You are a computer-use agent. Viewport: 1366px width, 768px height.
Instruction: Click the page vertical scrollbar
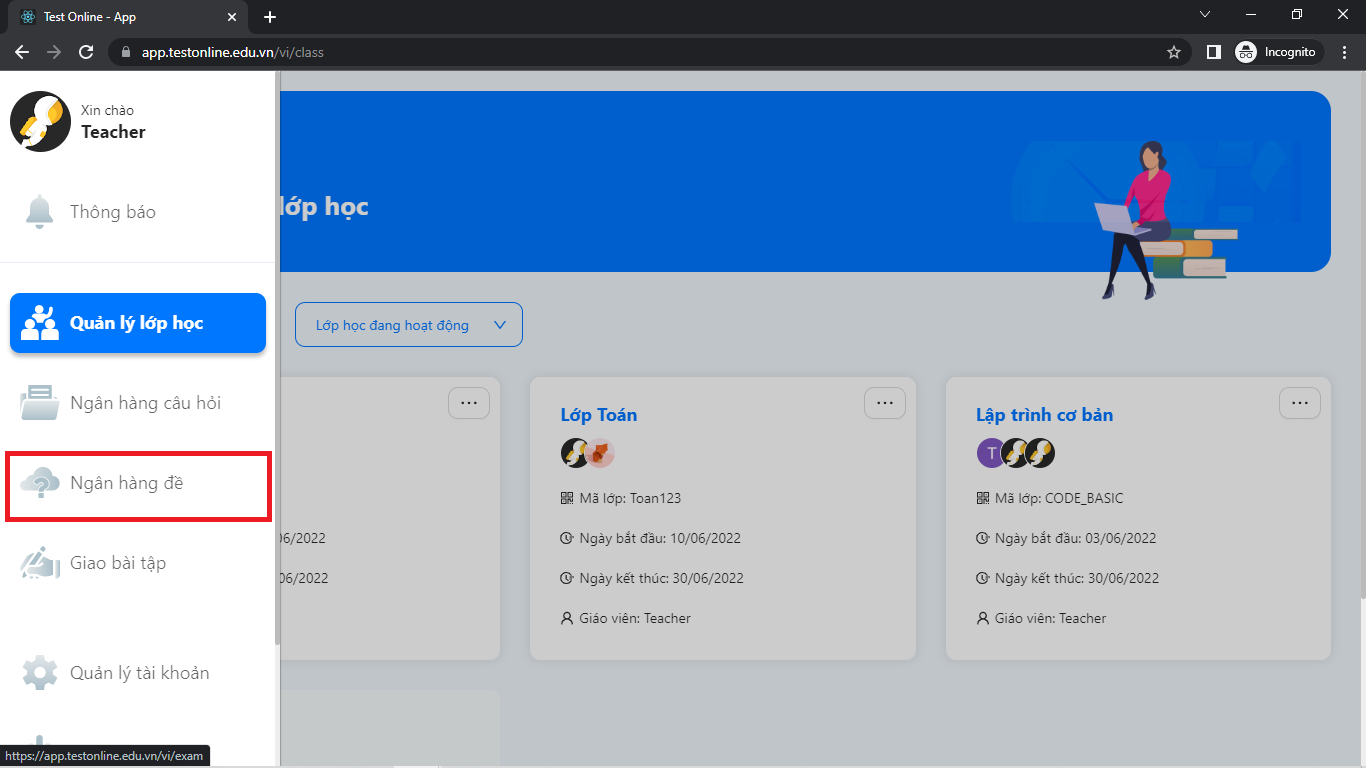point(1361,335)
